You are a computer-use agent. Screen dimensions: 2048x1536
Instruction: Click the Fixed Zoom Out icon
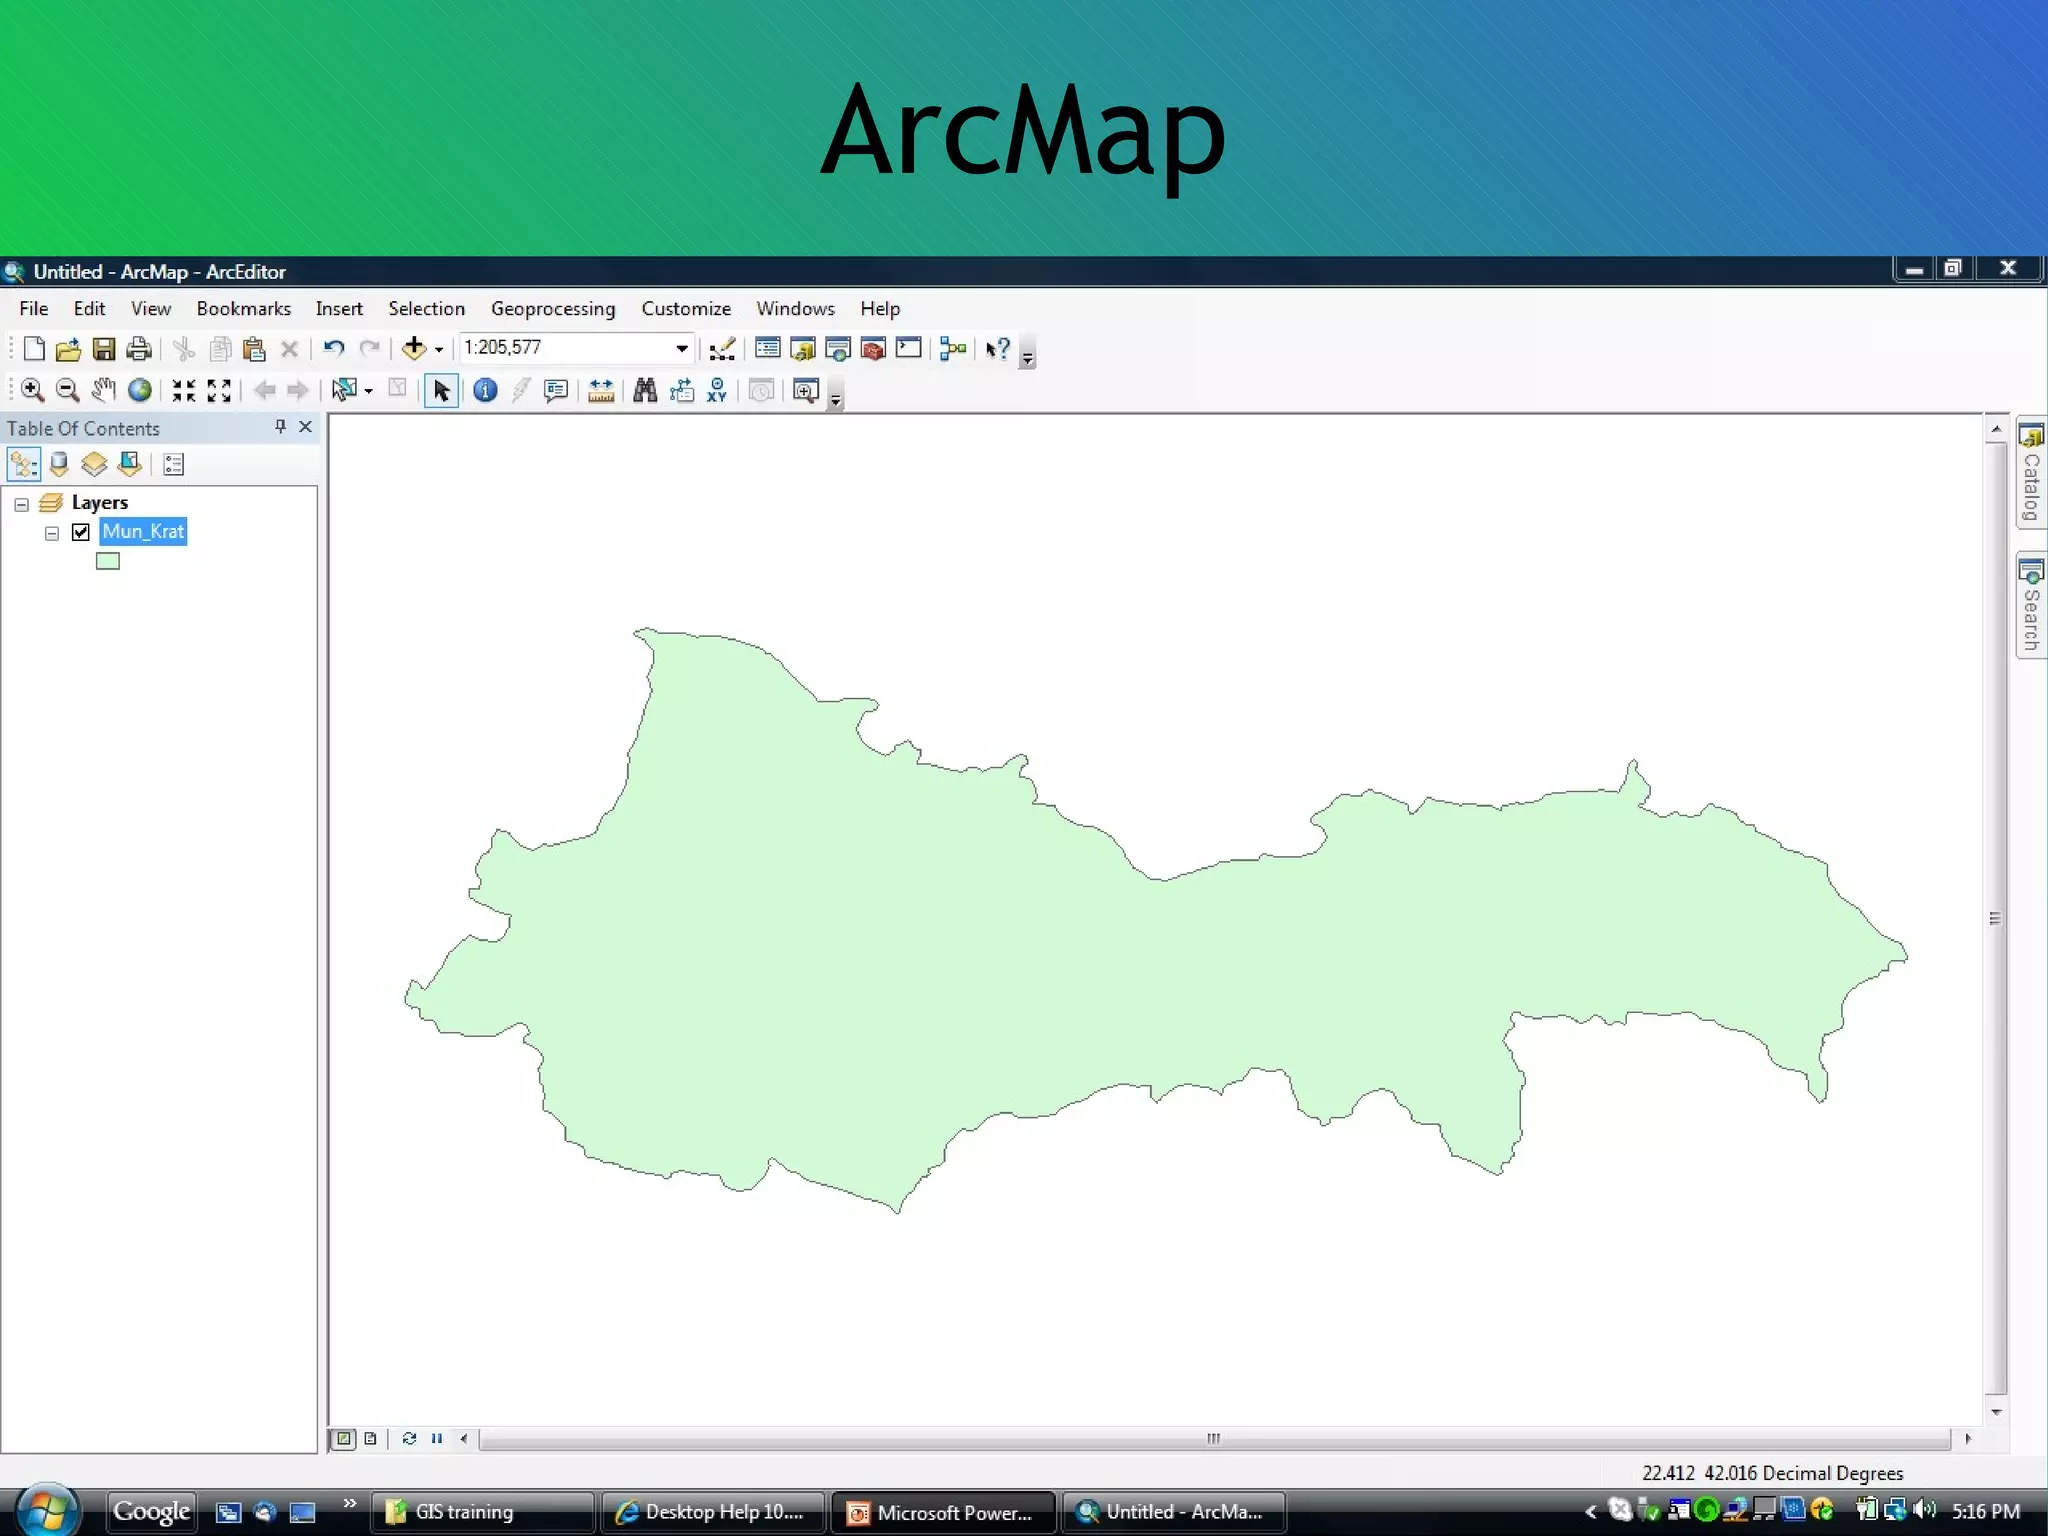219,390
